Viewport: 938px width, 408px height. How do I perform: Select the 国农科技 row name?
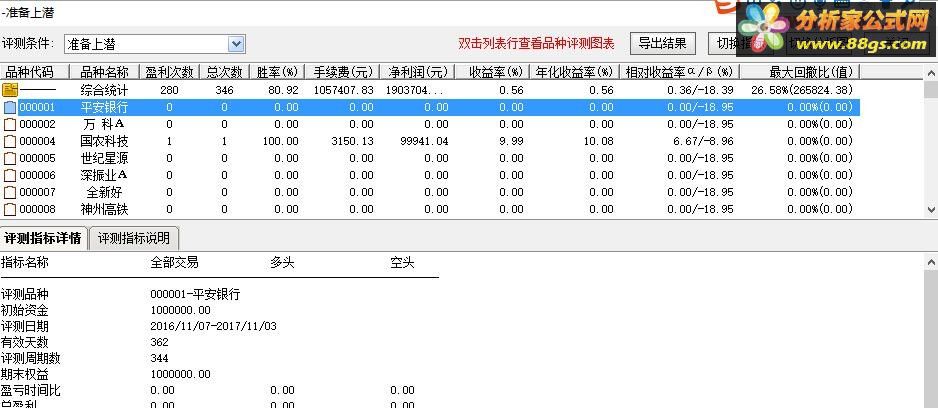point(104,142)
